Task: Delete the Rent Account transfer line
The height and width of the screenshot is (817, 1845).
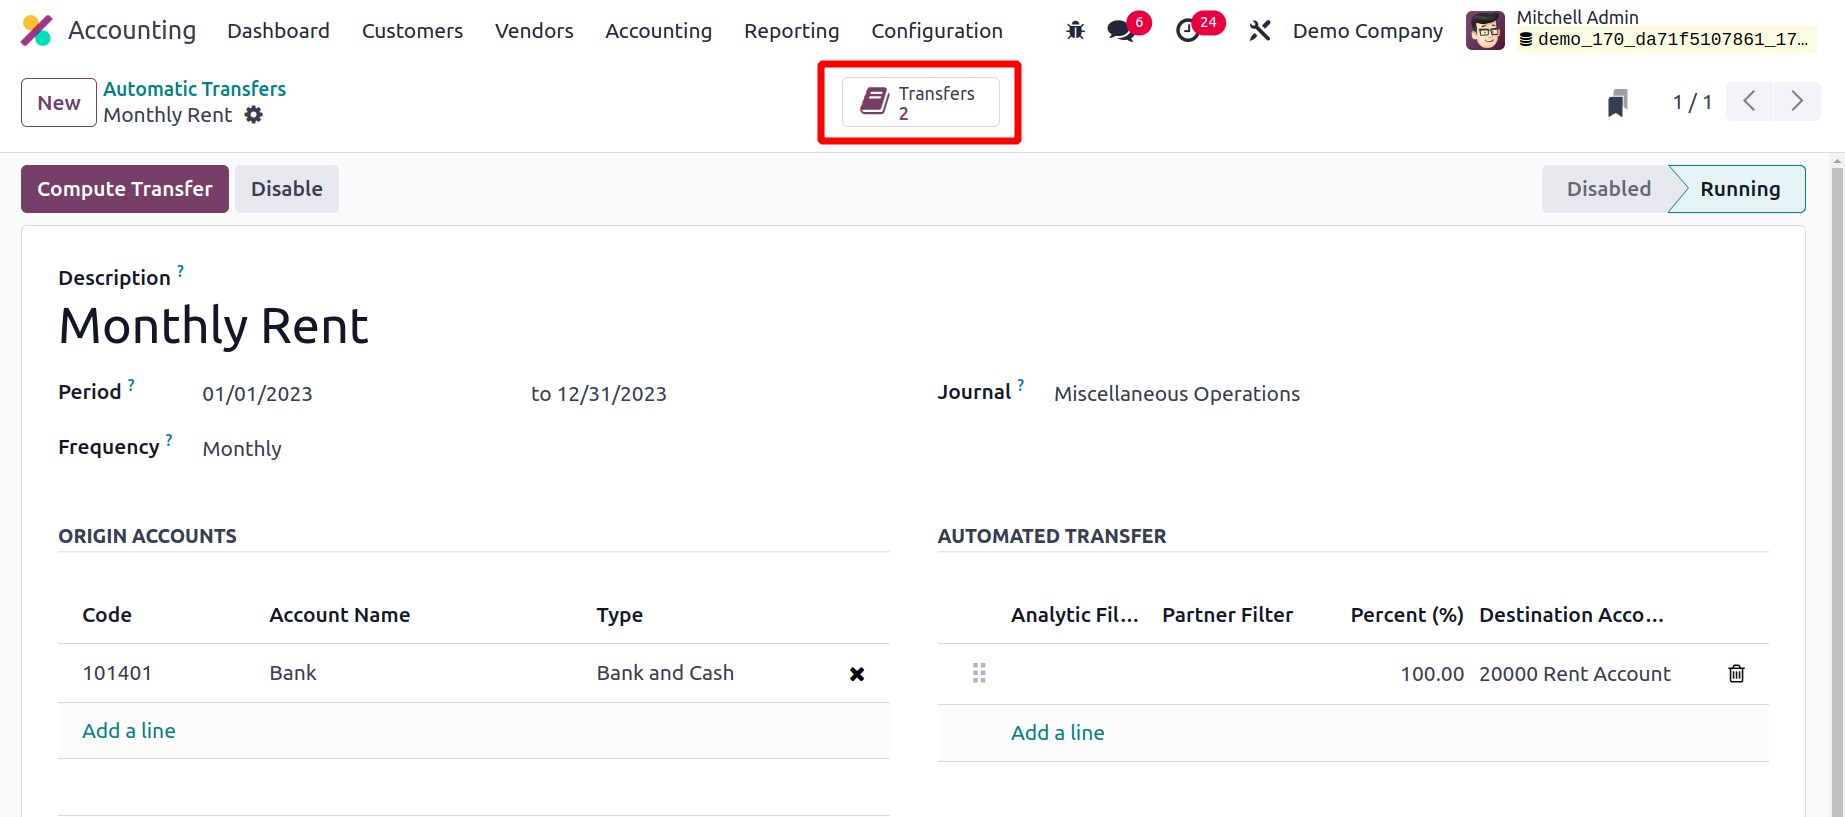Action: [1736, 674]
